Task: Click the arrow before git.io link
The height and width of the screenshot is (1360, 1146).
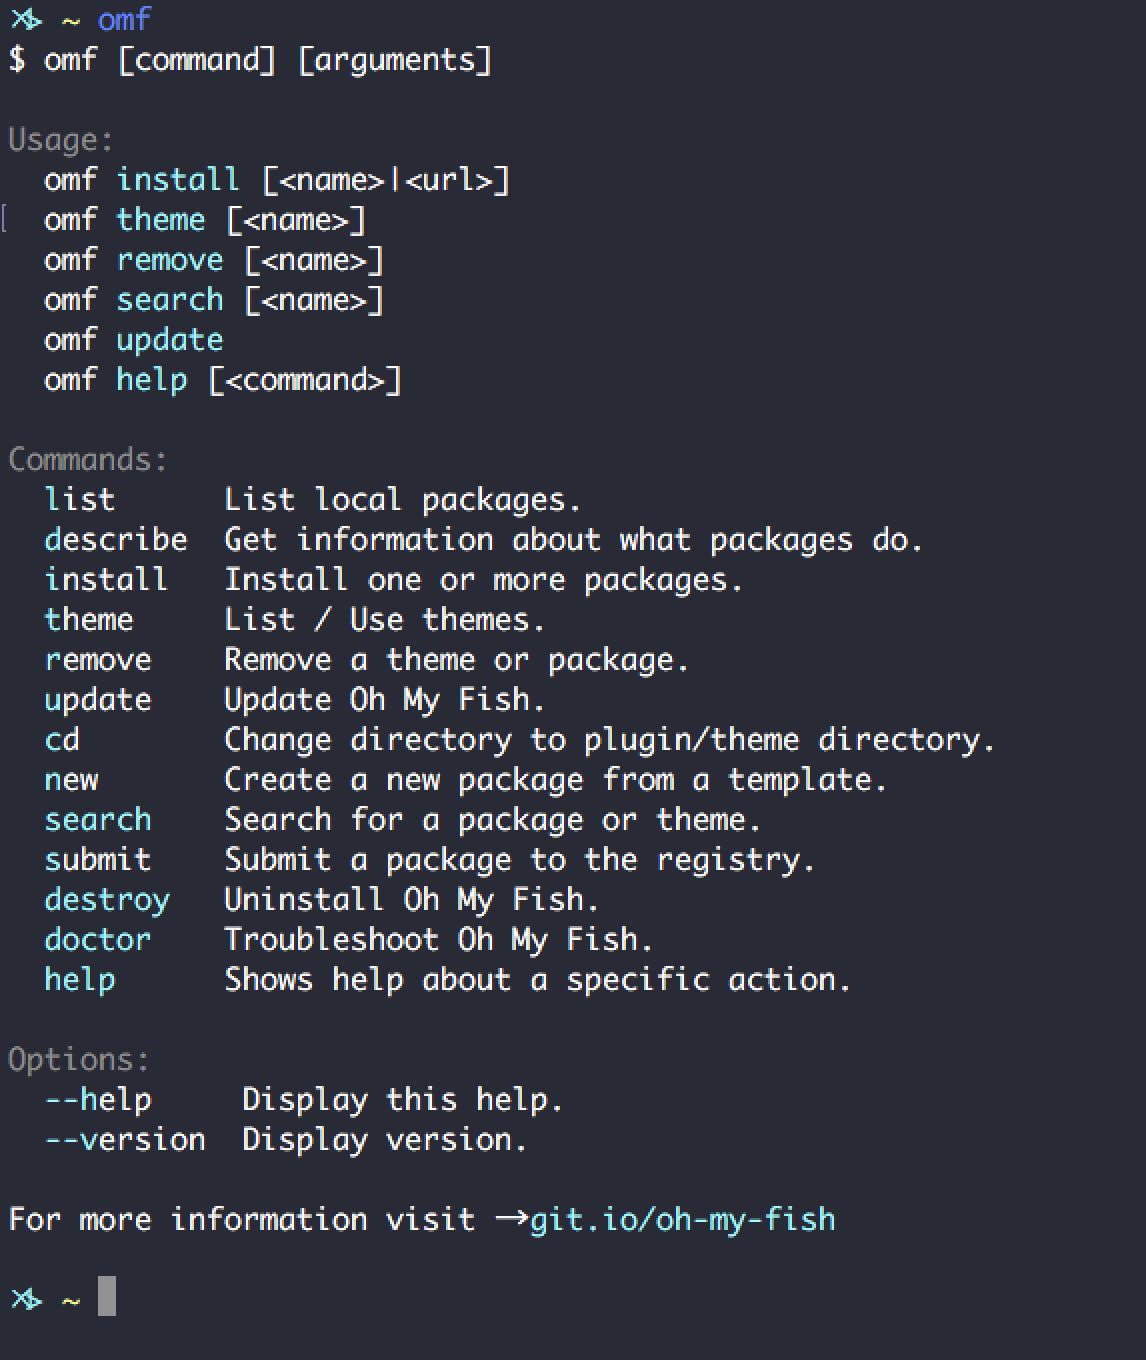Action: tap(511, 1219)
